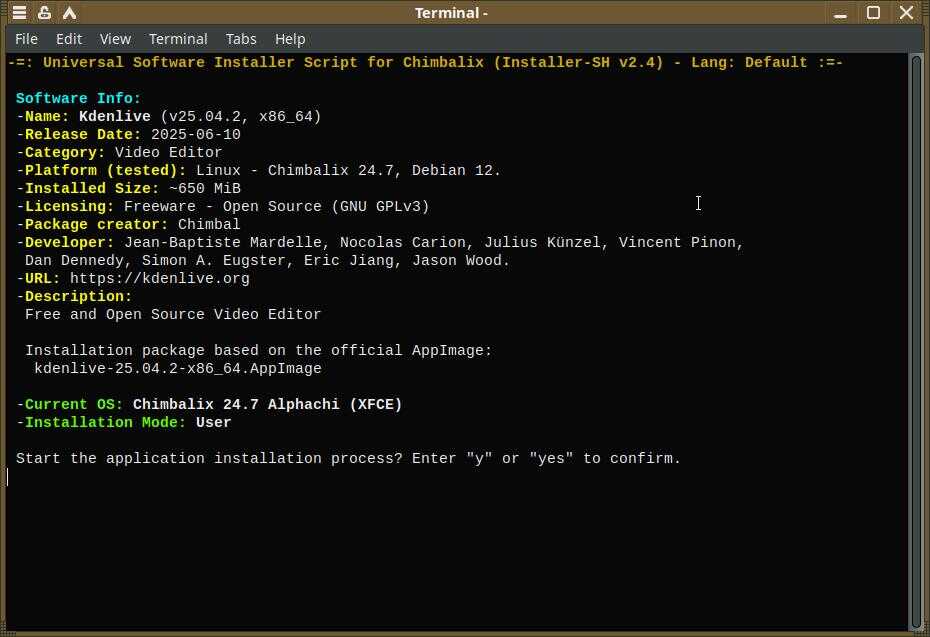Maximize the Terminal window
The image size is (930, 637).
point(873,13)
